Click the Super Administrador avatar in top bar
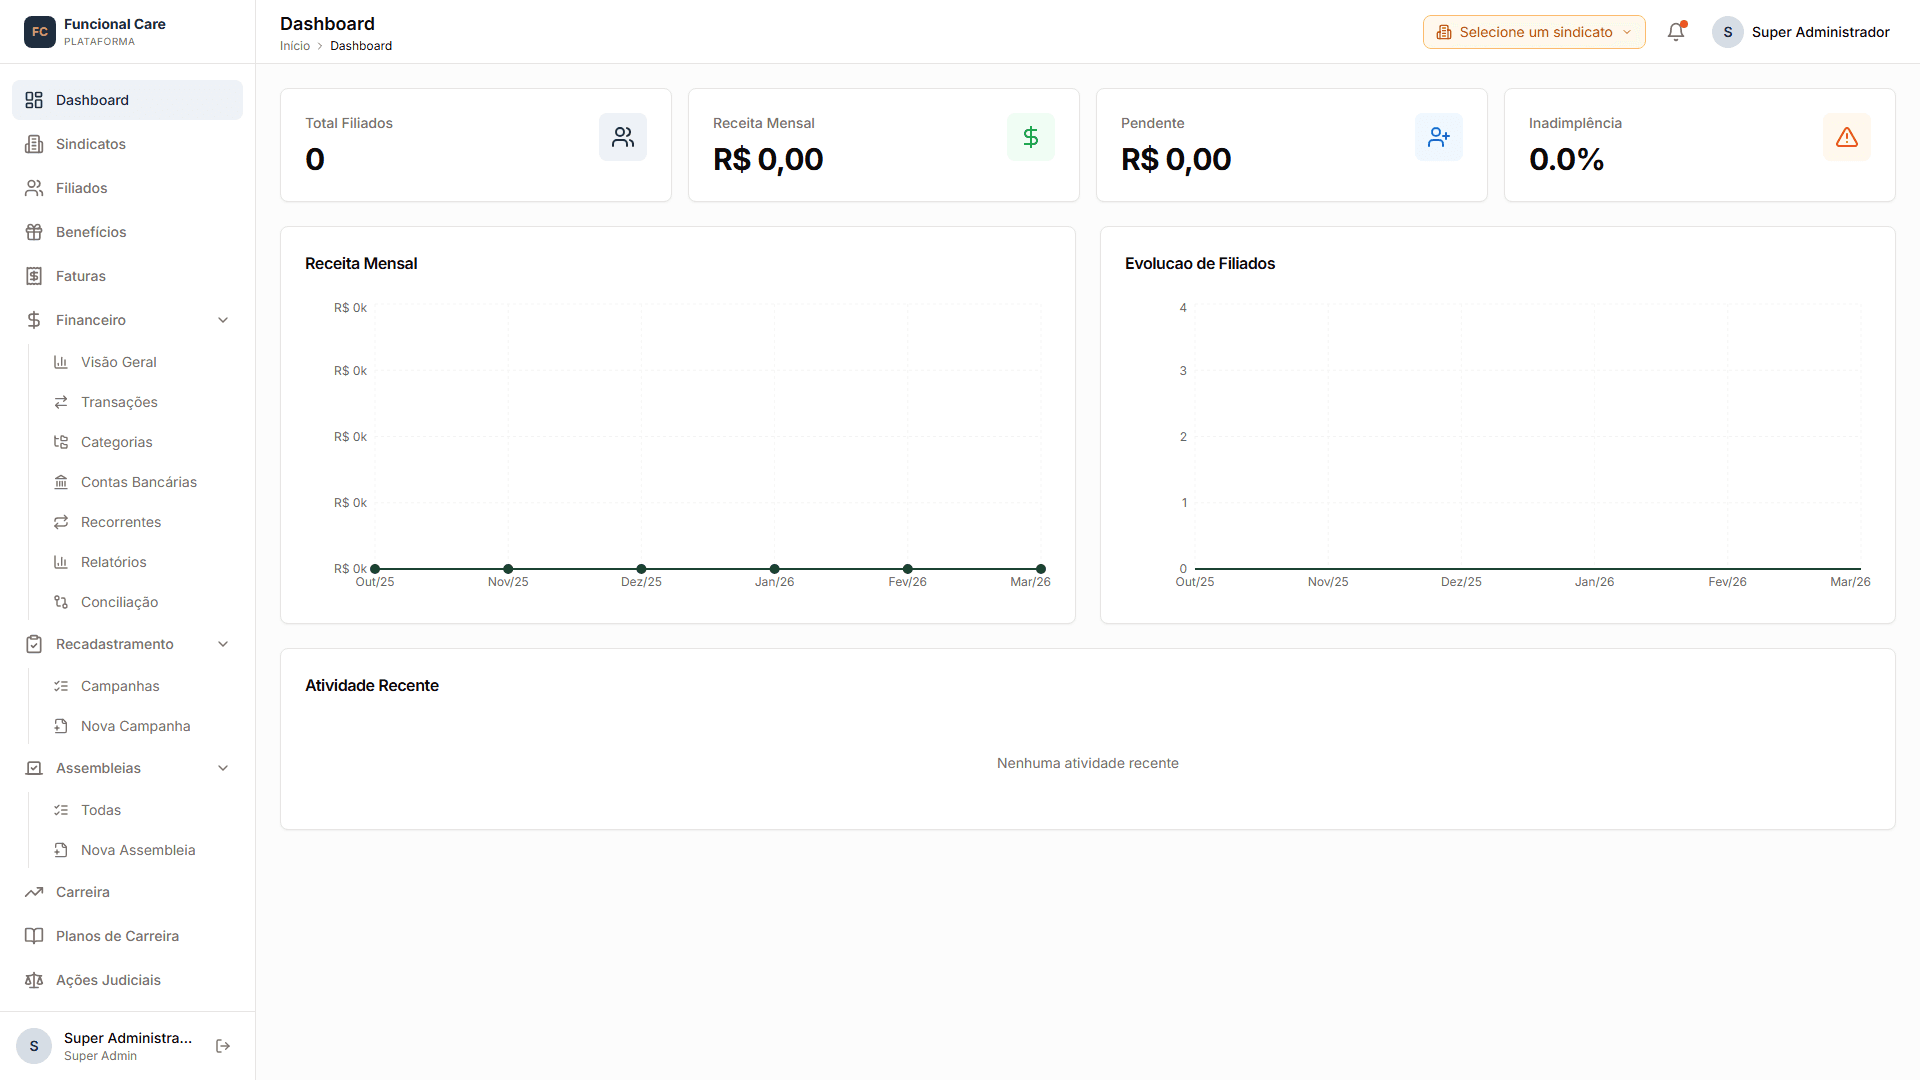Viewport: 1920px width, 1080px height. point(1728,32)
